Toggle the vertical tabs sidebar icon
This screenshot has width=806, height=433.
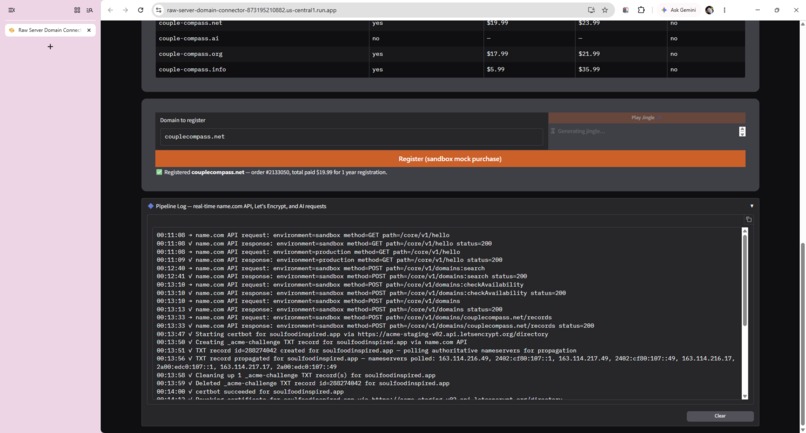click(11, 10)
